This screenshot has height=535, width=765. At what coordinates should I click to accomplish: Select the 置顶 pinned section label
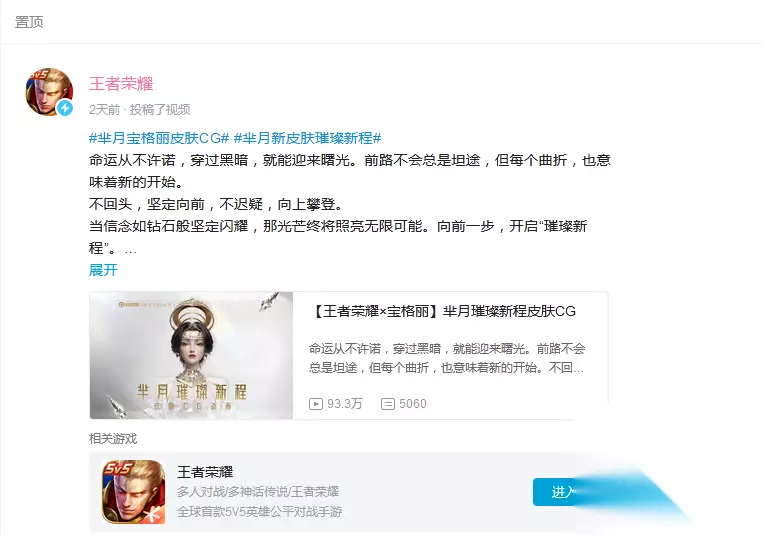click(x=29, y=21)
